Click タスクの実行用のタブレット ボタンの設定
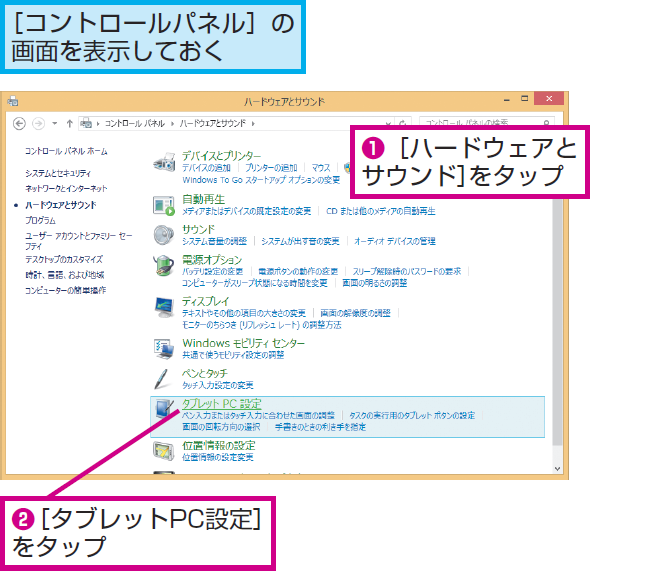 tap(412, 415)
